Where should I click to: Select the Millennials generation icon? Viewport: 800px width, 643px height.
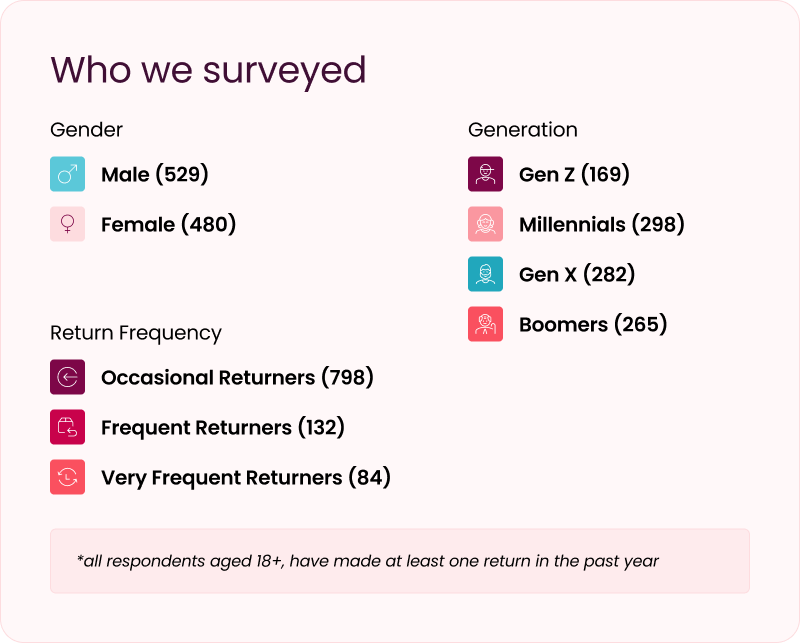coord(485,225)
